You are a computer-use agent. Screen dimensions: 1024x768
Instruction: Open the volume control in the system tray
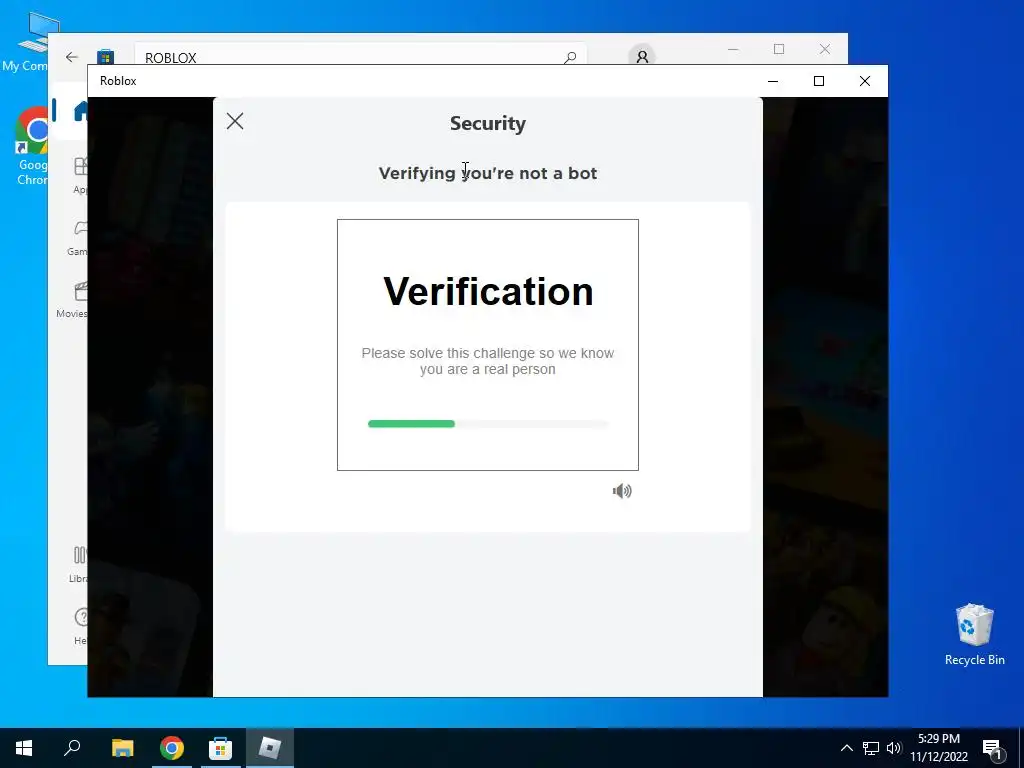(894, 748)
